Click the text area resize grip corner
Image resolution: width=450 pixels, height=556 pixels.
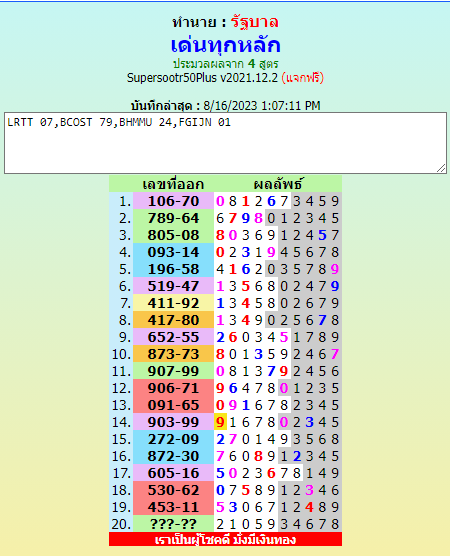(441, 168)
